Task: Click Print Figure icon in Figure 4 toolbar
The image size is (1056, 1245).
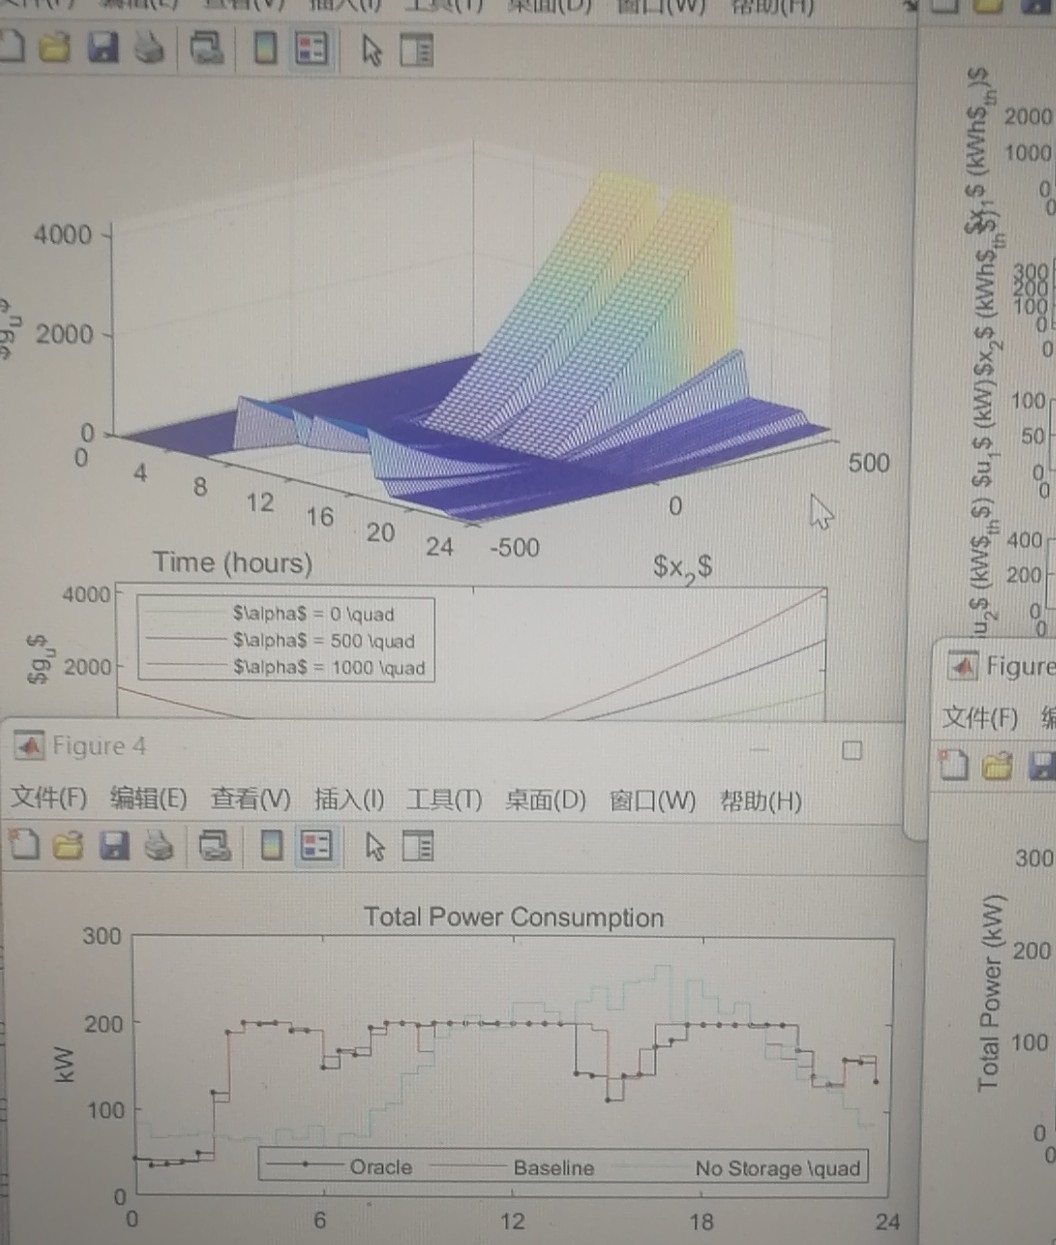Action: pyautogui.click(x=159, y=847)
